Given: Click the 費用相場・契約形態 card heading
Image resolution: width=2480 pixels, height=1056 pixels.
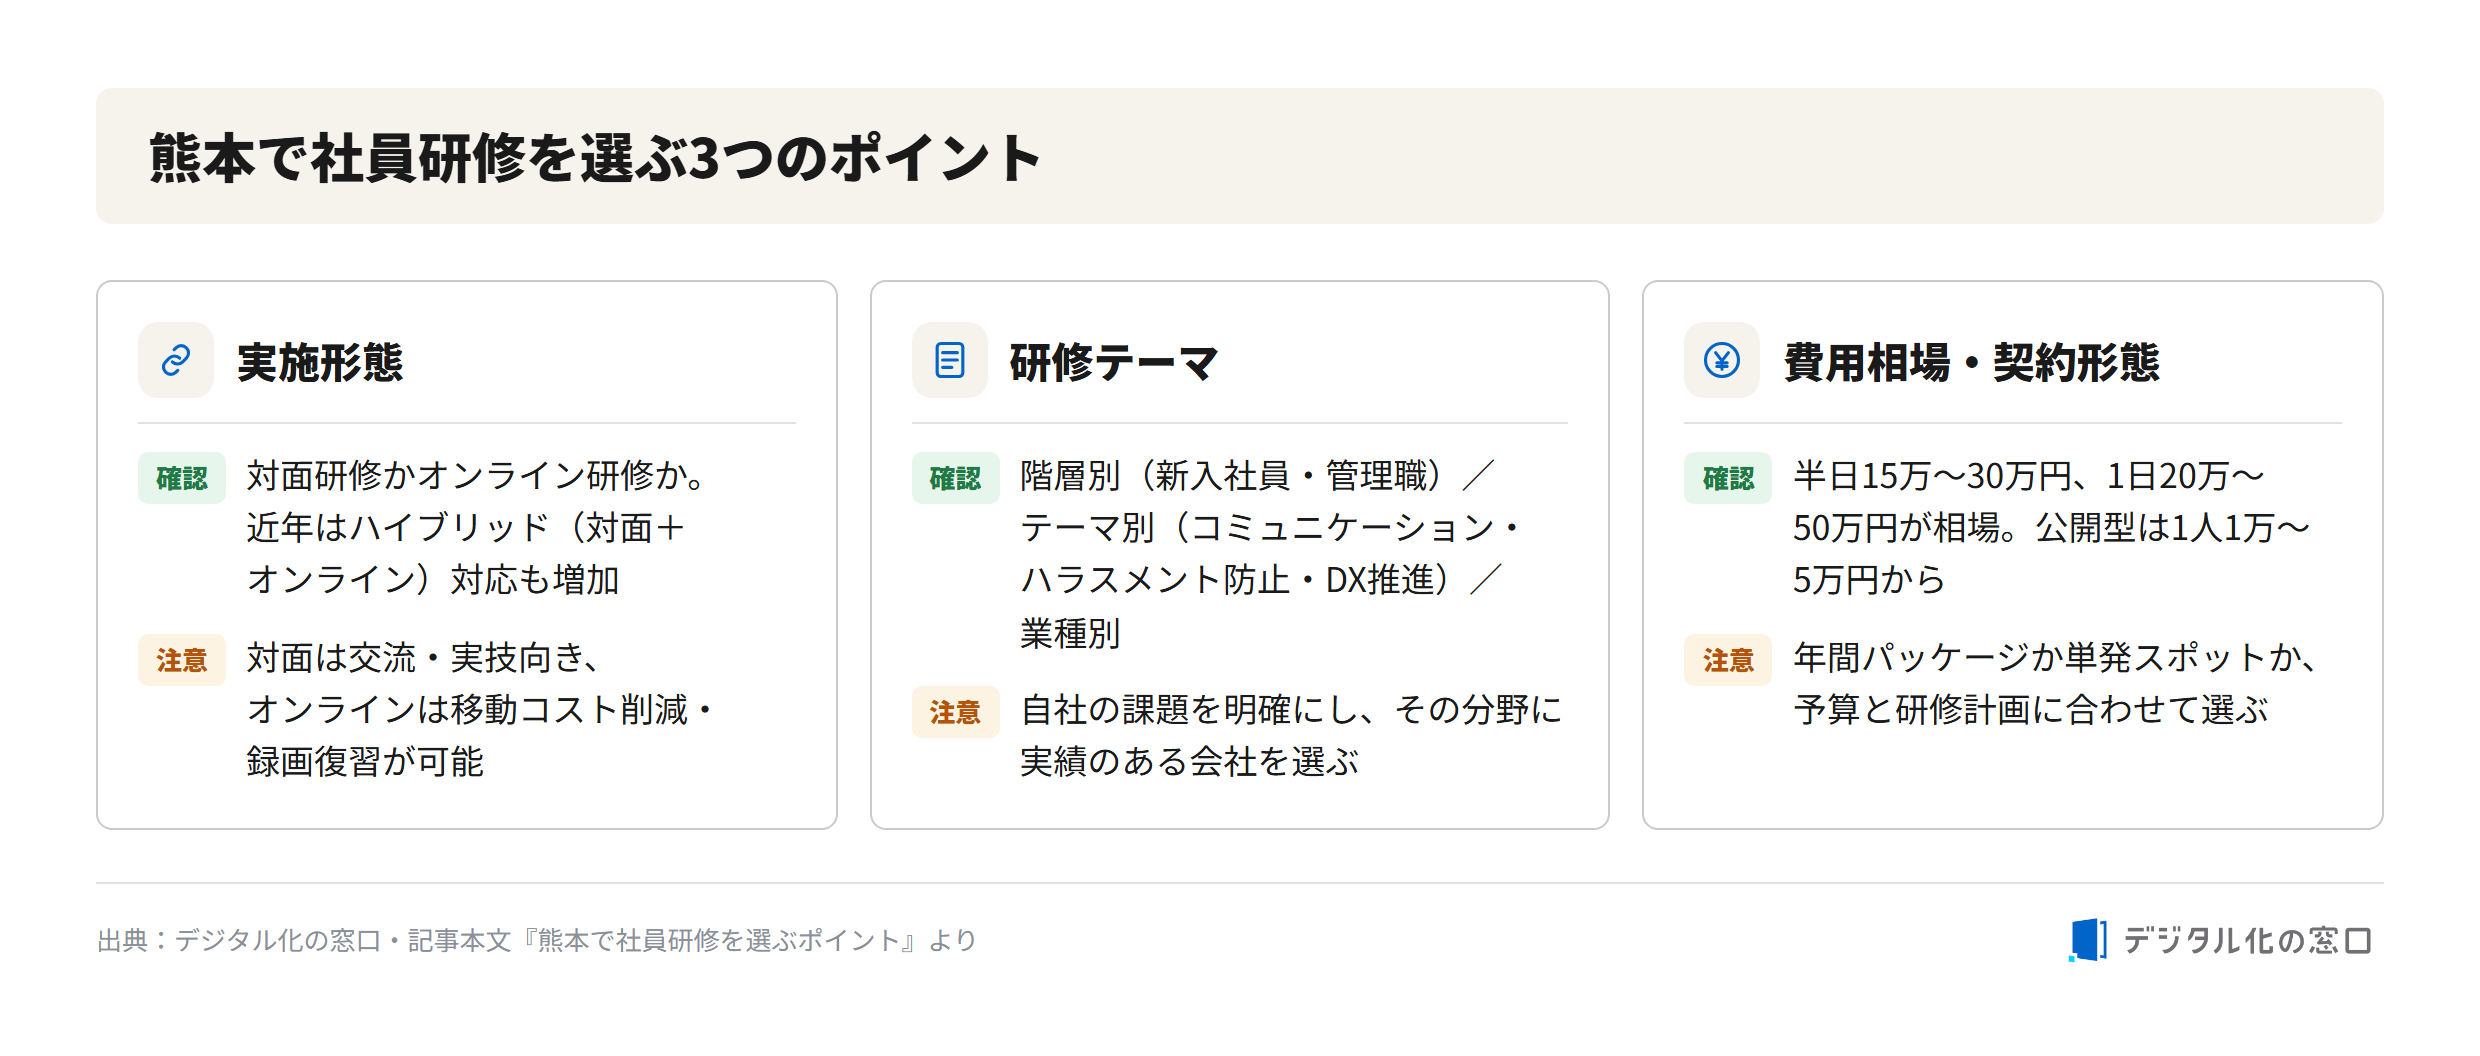Looking at the screenshot, I should [1972, 362].
